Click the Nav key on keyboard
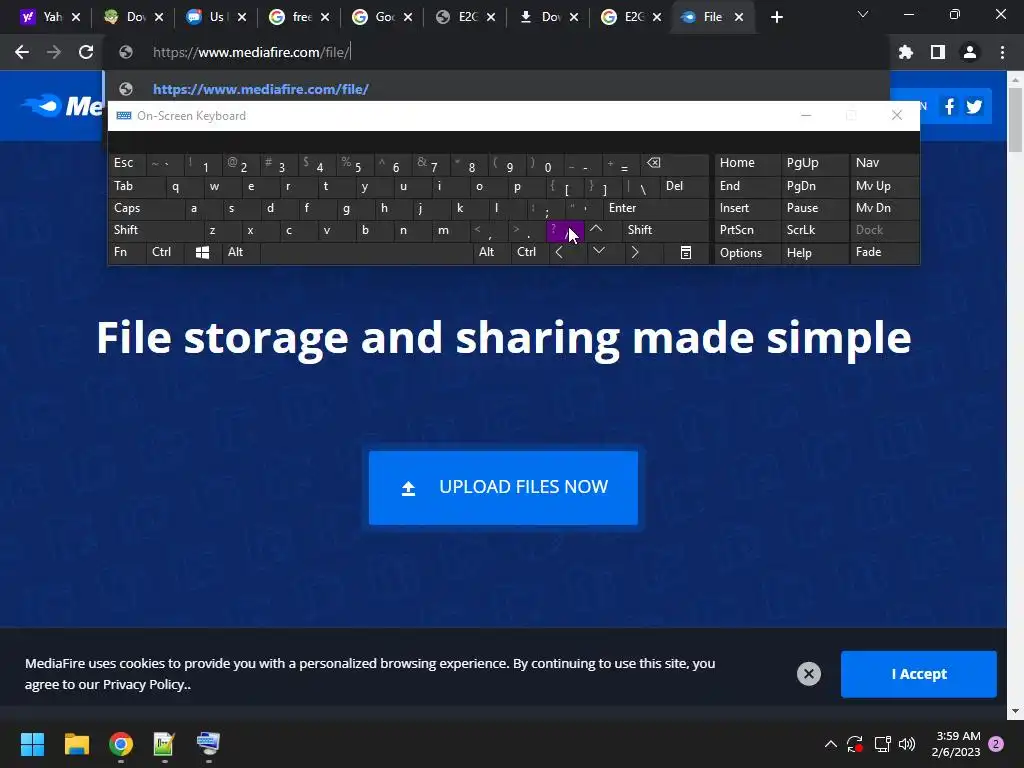Screen dimensions: 1024x768 (x=884, y=163)
